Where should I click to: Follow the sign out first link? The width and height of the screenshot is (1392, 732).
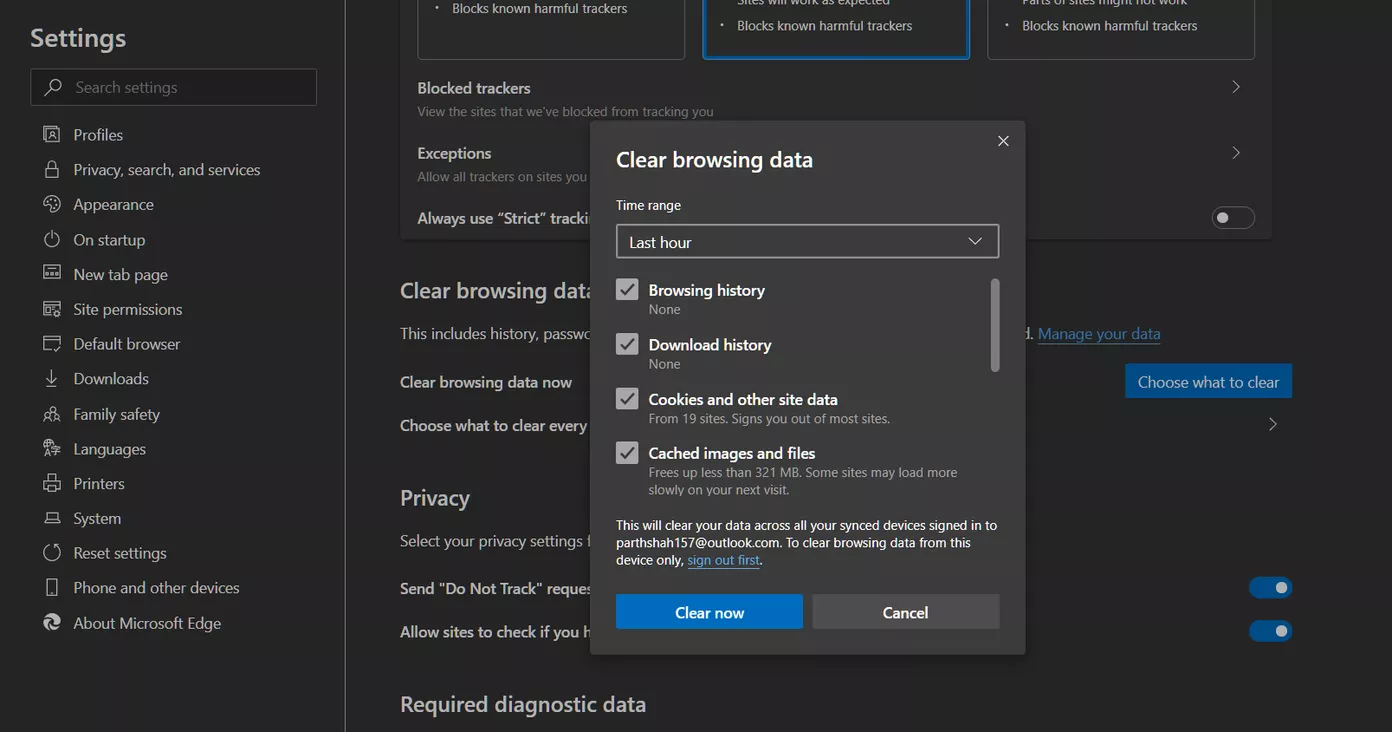pyautogui.click(x=723, y=561)
